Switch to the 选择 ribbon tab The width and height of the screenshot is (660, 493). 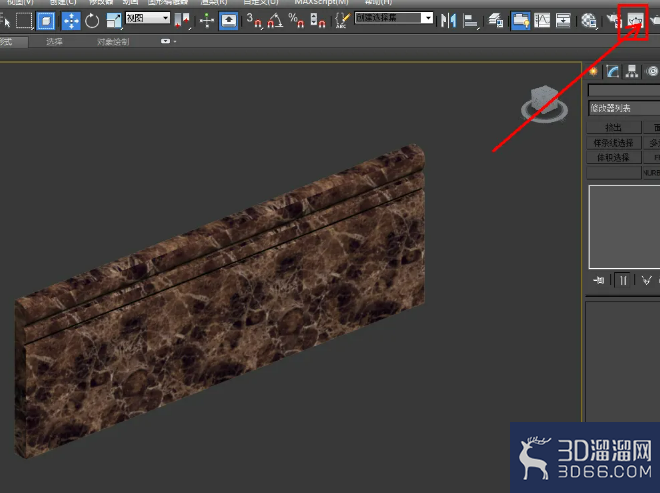pyautogui.click(x=54, y=42)
